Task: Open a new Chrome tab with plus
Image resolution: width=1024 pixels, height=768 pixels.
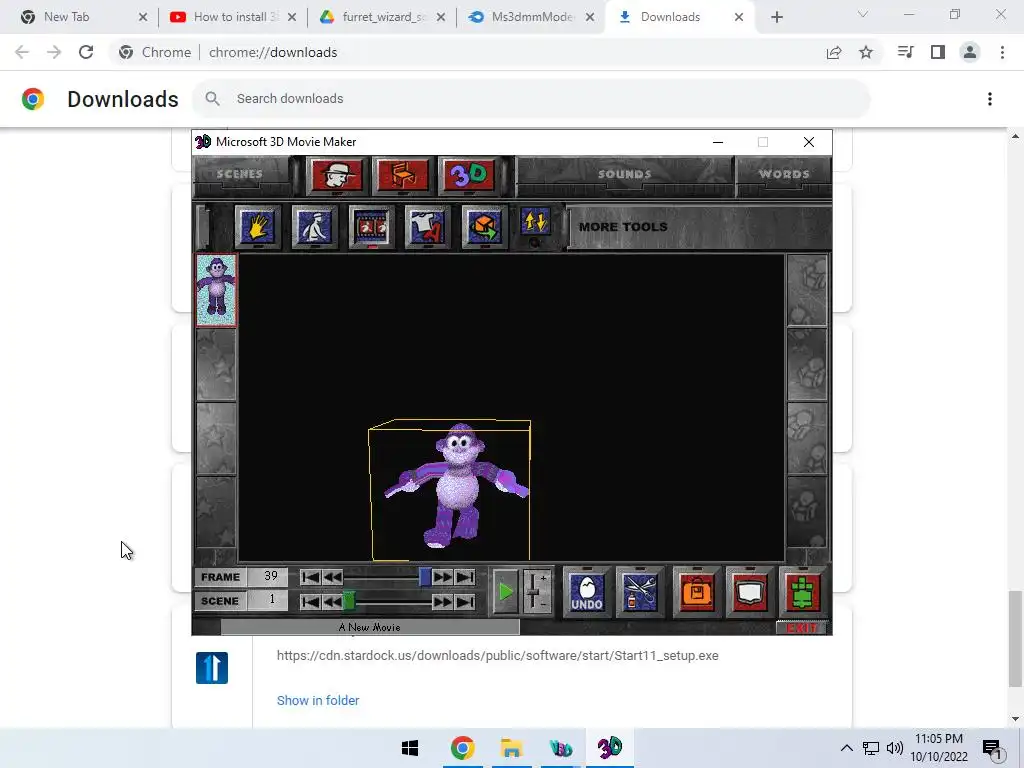Action: pos(776,17)
